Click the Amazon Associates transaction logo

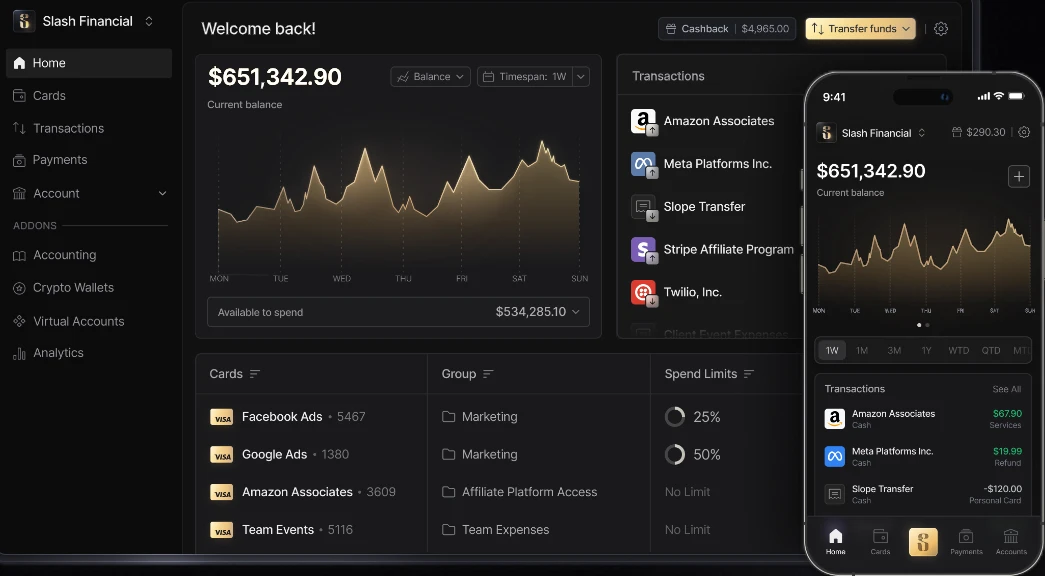643,121
